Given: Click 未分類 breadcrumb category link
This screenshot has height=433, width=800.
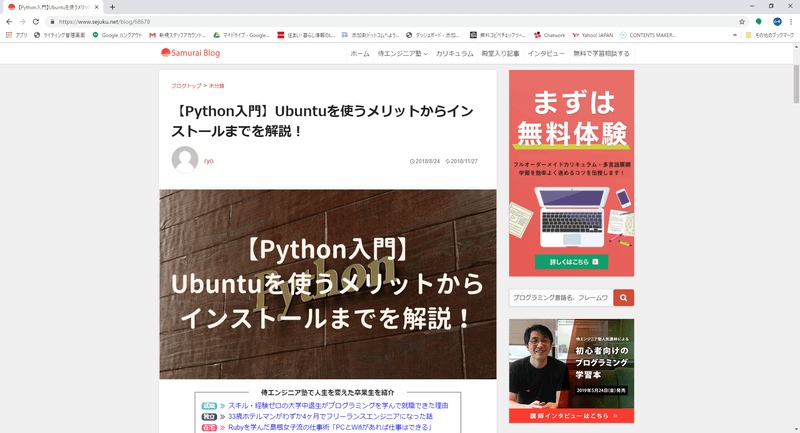Looking at the screenshot, I should 216,86.
